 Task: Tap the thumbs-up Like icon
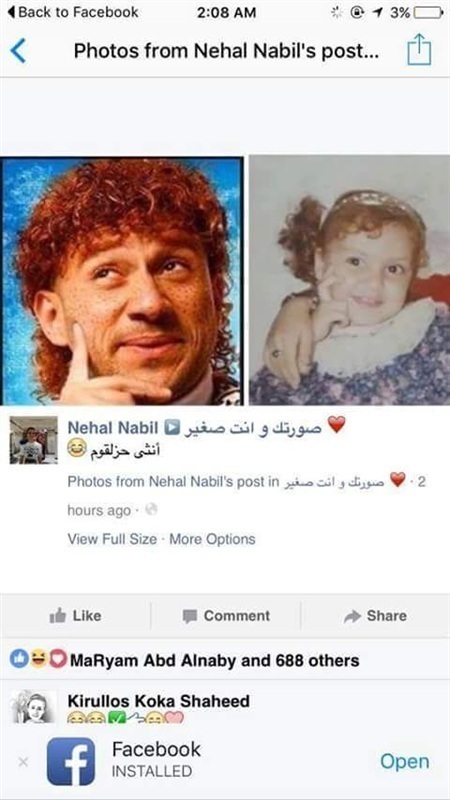pyautogui.click(x=58, y=616)
